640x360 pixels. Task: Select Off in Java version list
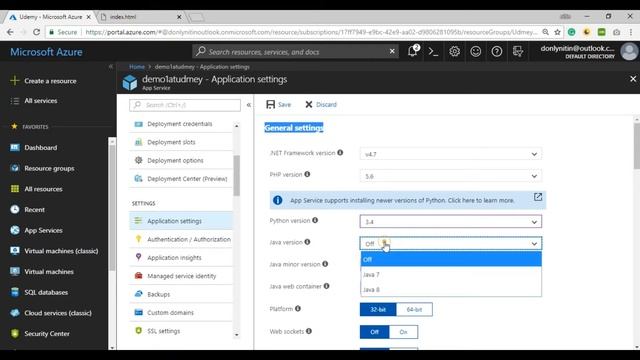(451, 259)
